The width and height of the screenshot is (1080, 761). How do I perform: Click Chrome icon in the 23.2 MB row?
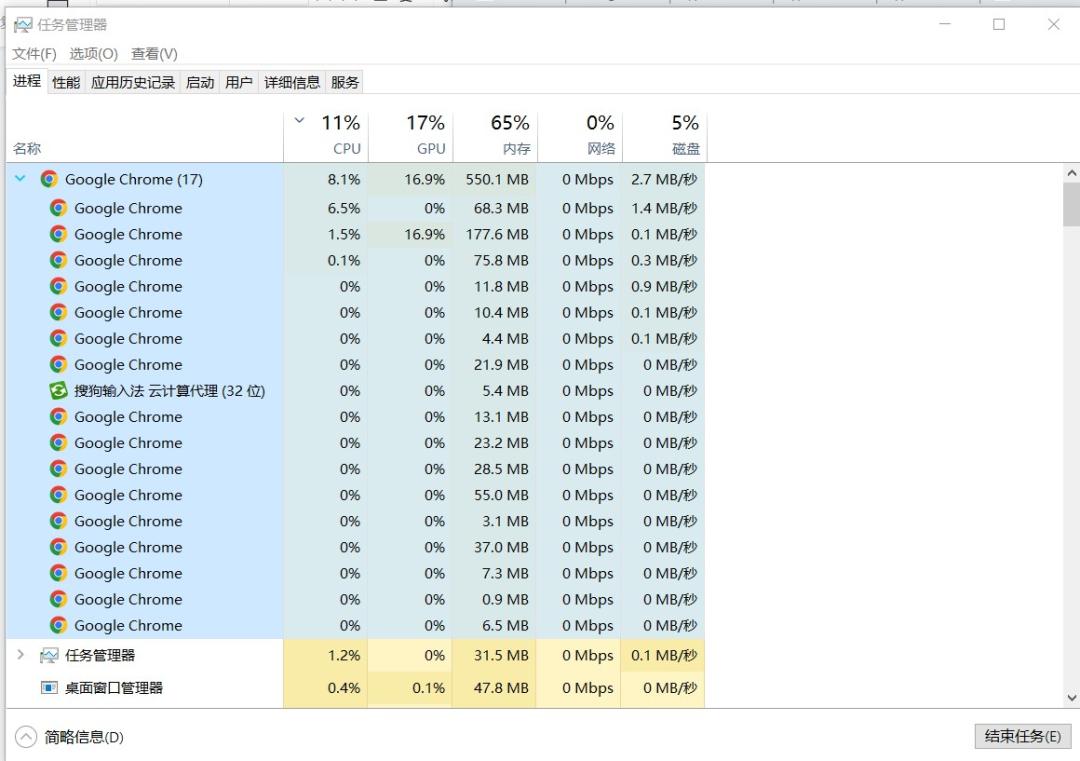tap(59, 443)
